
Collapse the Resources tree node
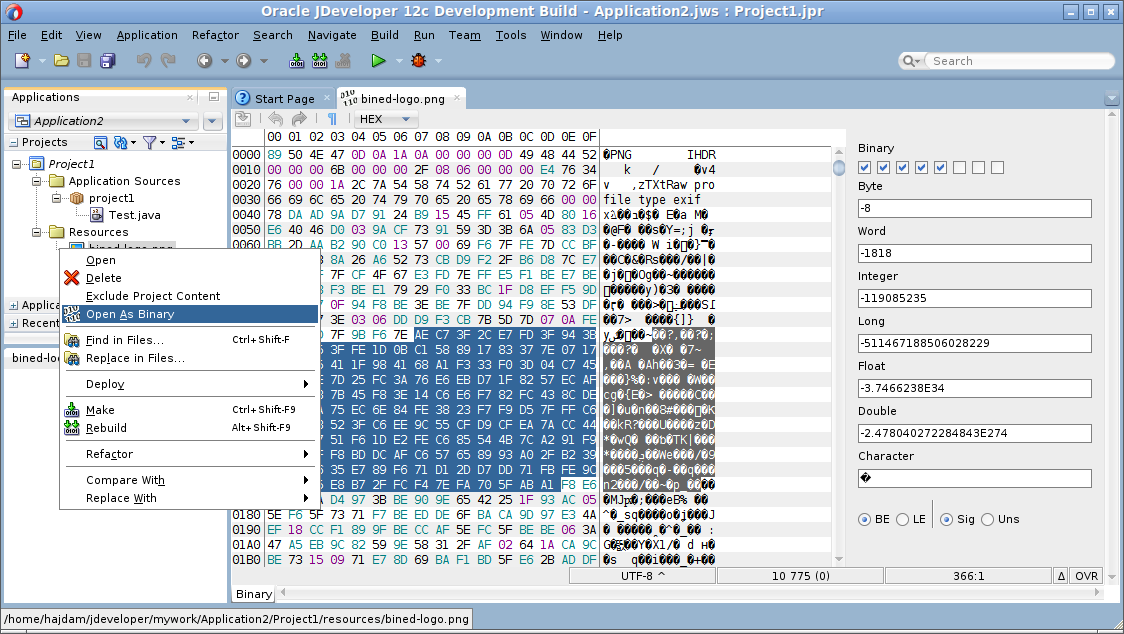[37, 232]
